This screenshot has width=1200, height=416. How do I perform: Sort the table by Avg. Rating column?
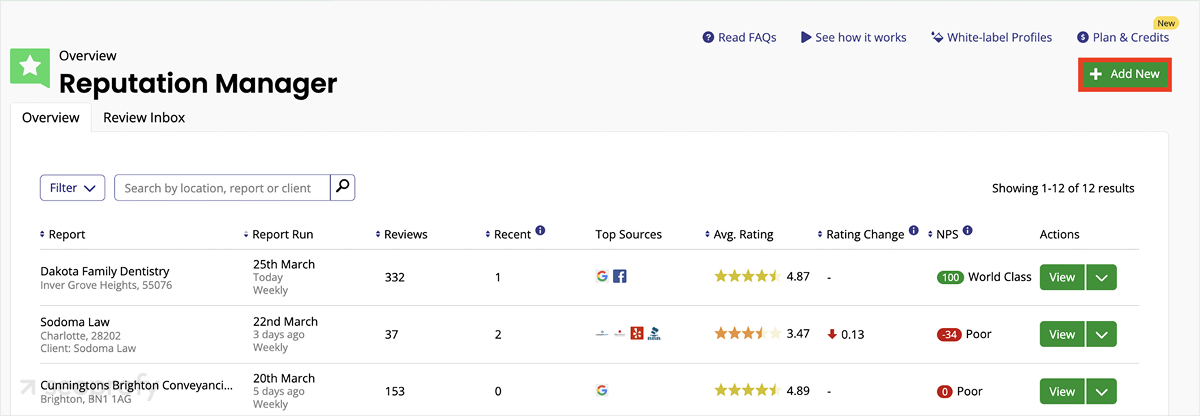click(739, 234)
